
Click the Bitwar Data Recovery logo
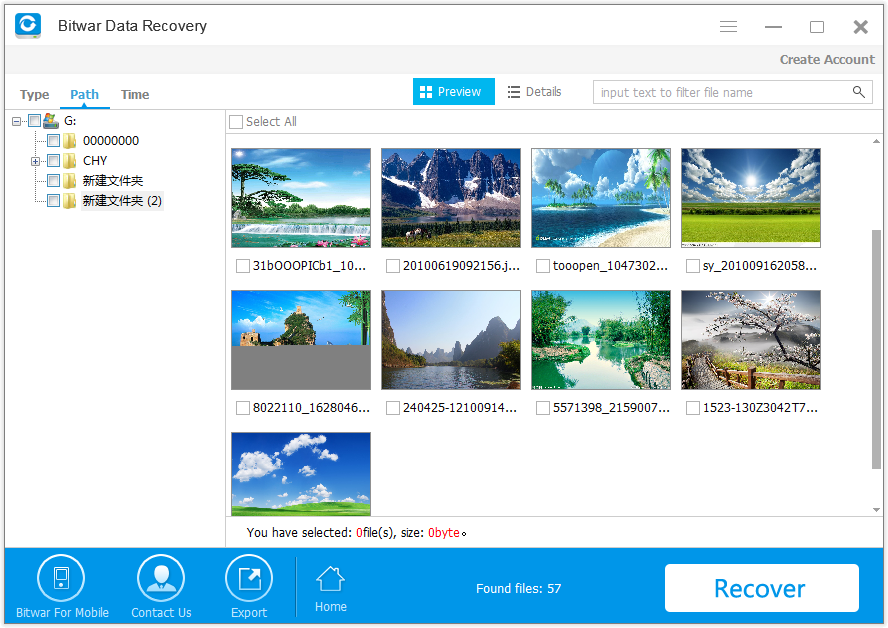[27, 26]
